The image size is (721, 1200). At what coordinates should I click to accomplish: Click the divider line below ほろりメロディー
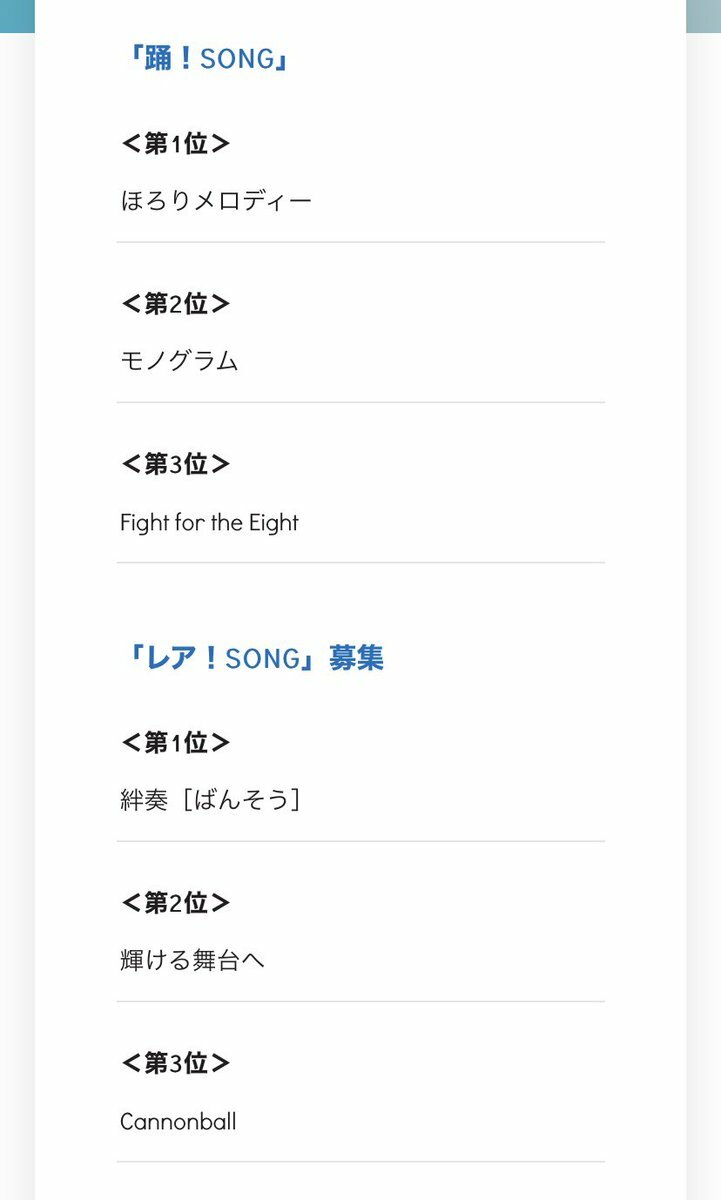(x=360, y=242)
